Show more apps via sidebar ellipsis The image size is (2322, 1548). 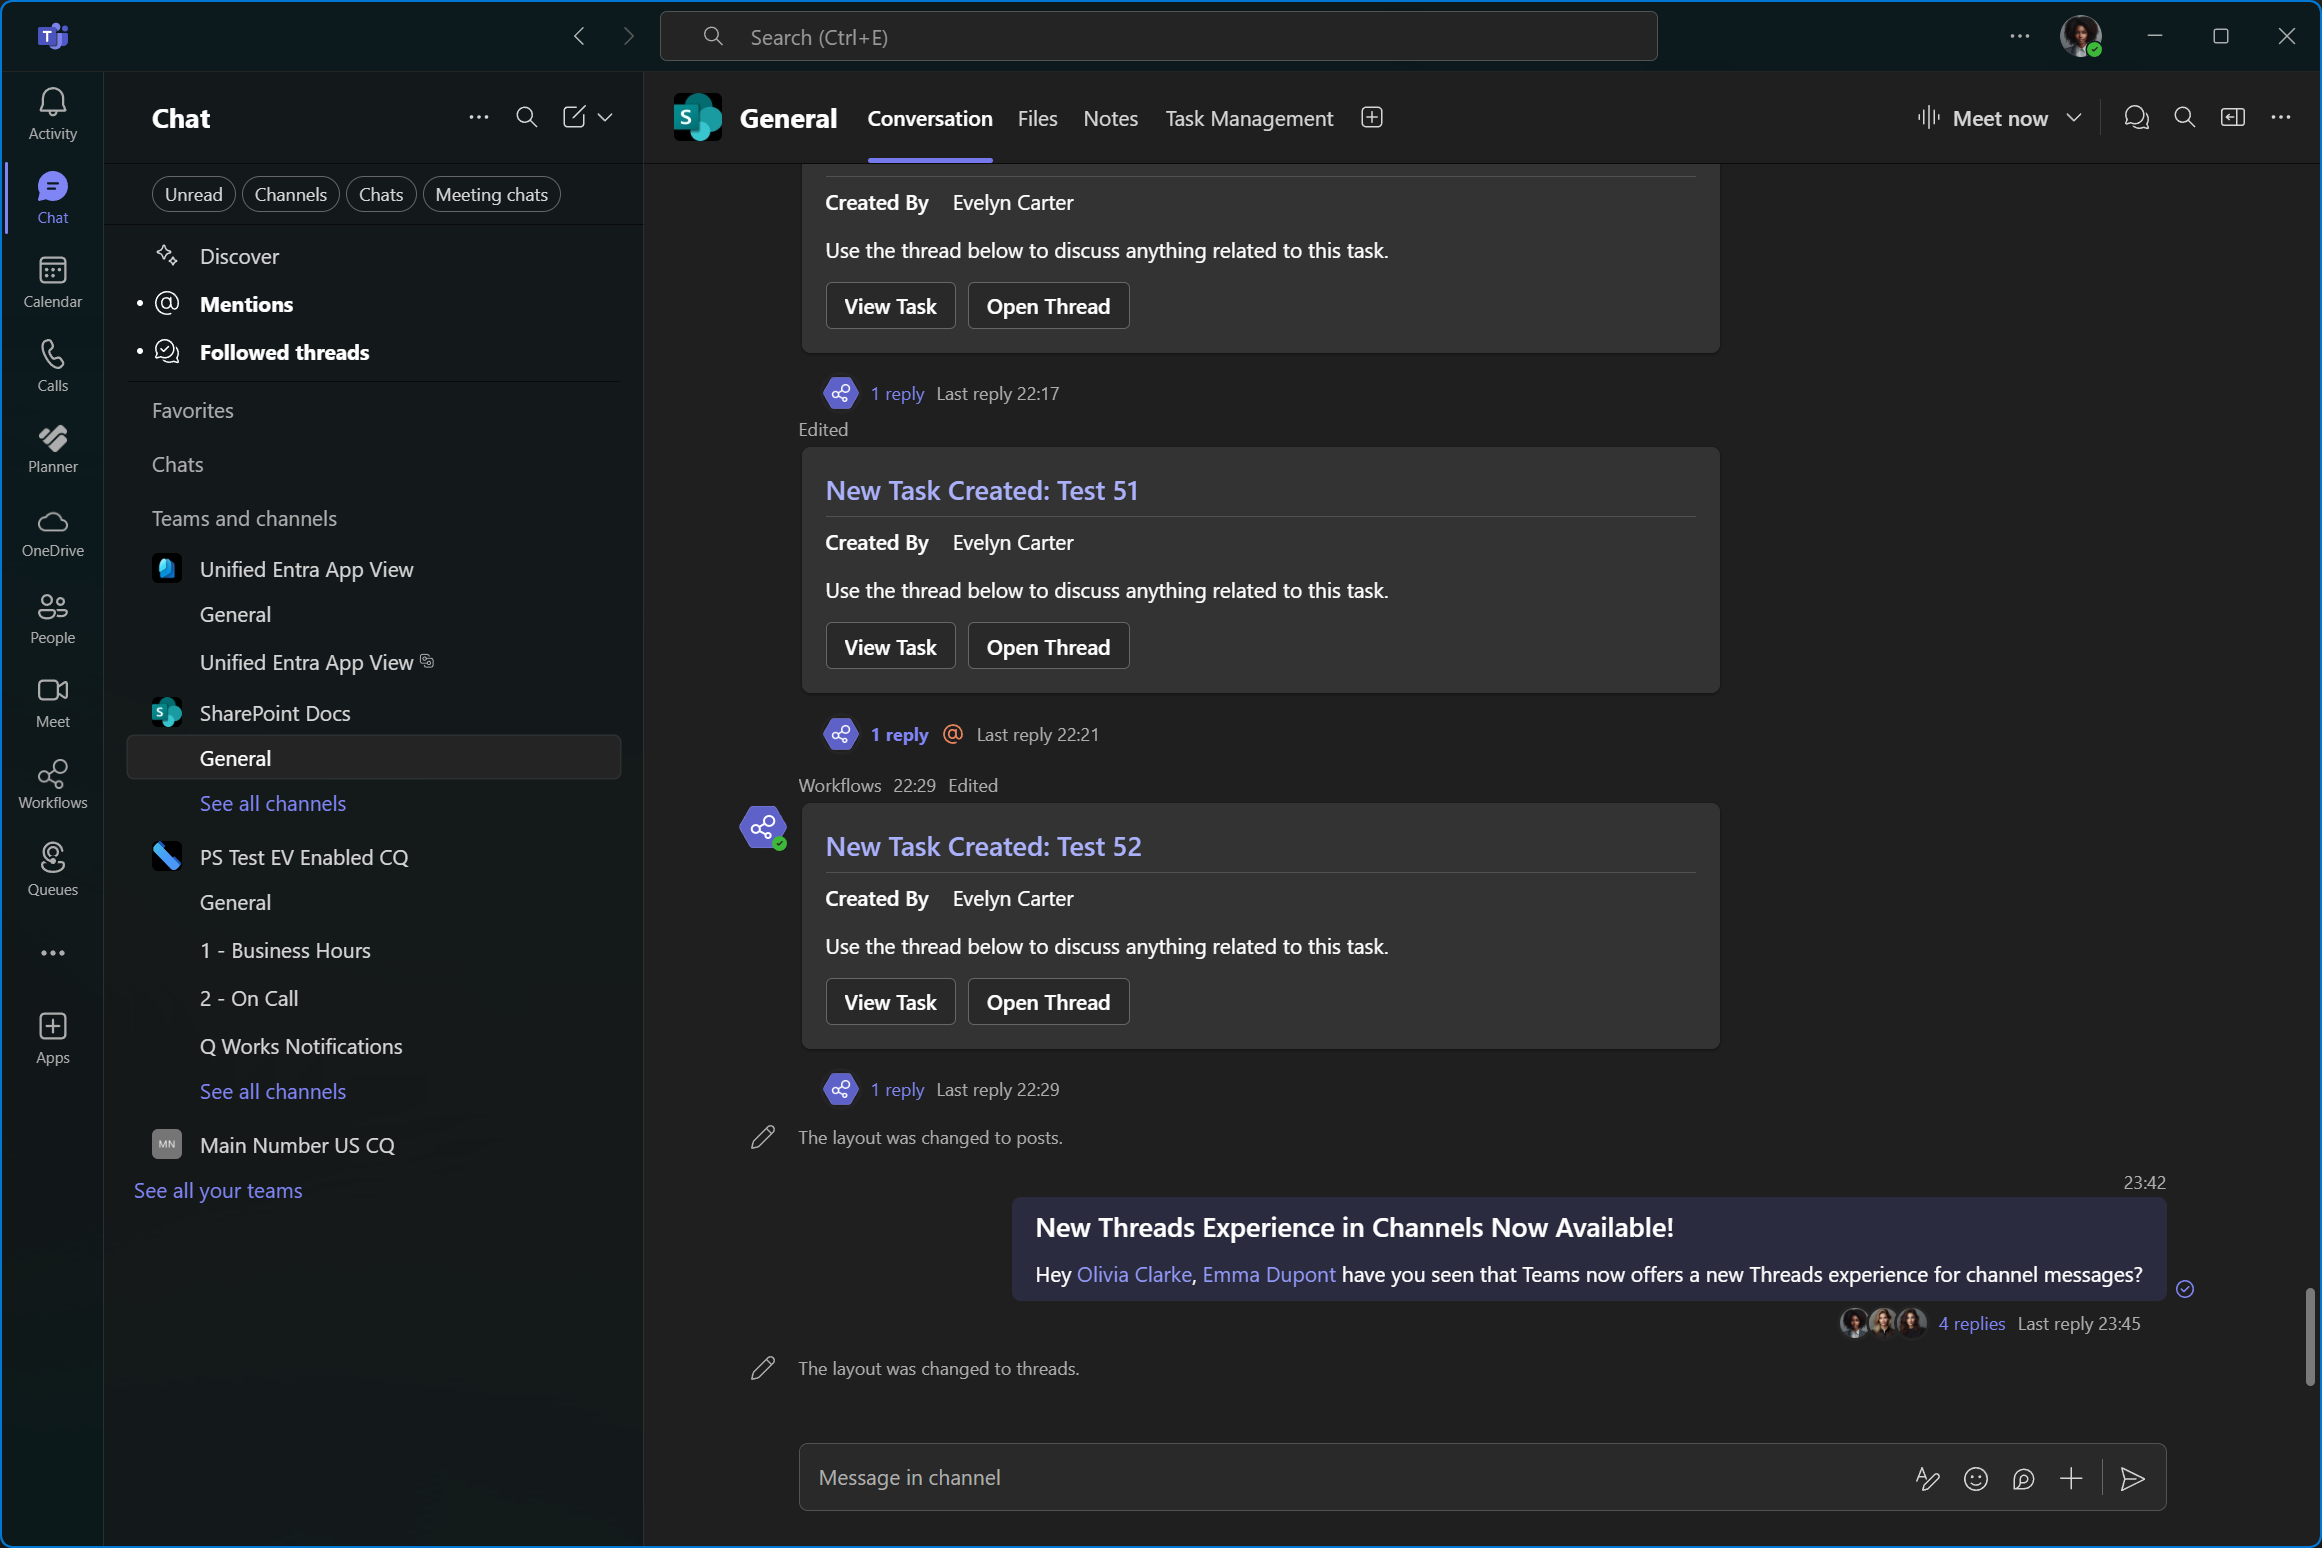click(x=53, y=953)
